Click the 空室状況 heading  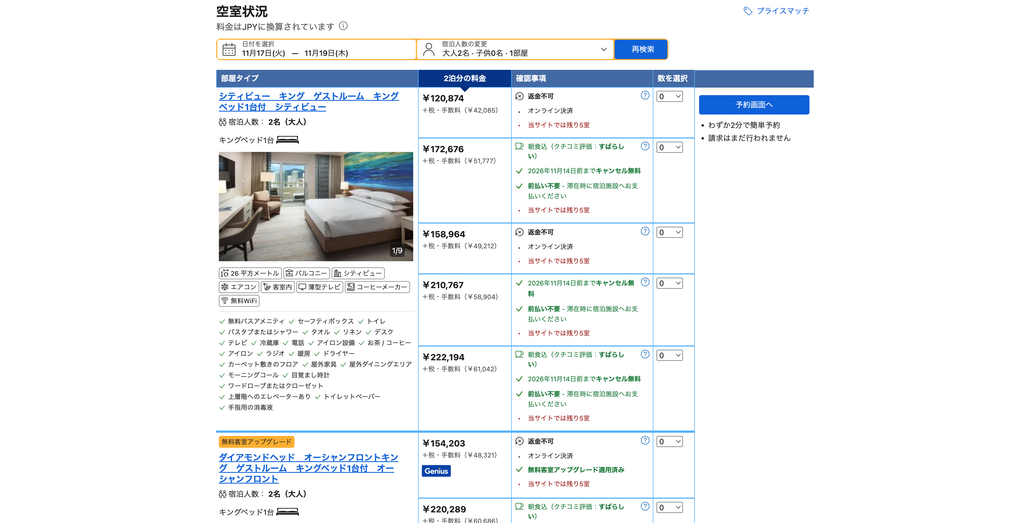[x=242, y=11]
